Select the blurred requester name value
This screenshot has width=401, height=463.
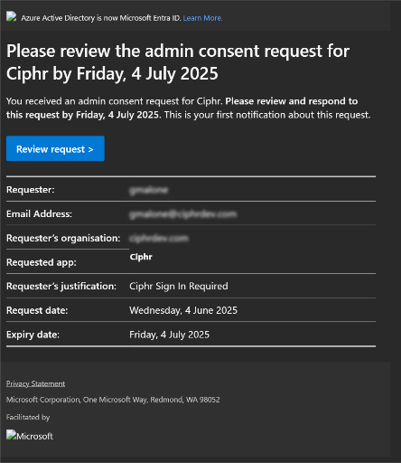coord(149,190)
